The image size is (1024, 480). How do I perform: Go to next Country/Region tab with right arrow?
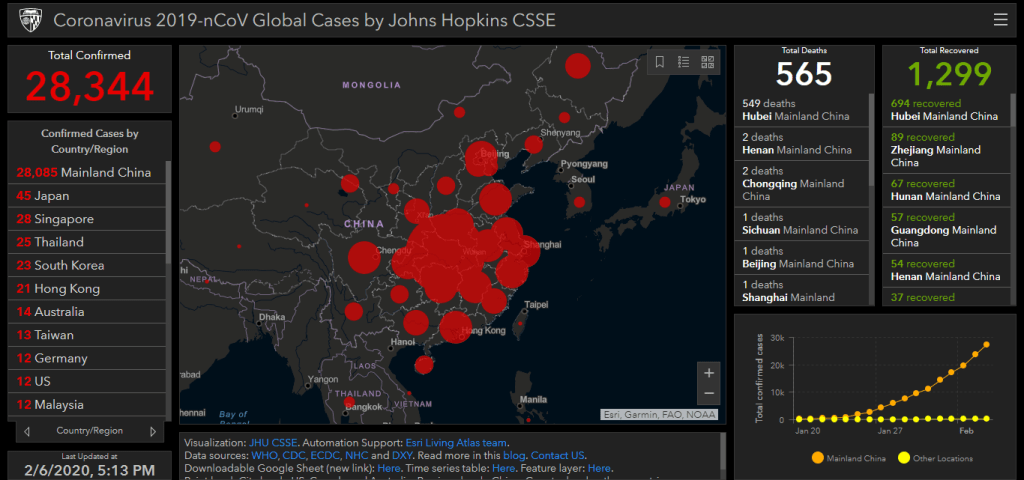click(x=153, y=432)
